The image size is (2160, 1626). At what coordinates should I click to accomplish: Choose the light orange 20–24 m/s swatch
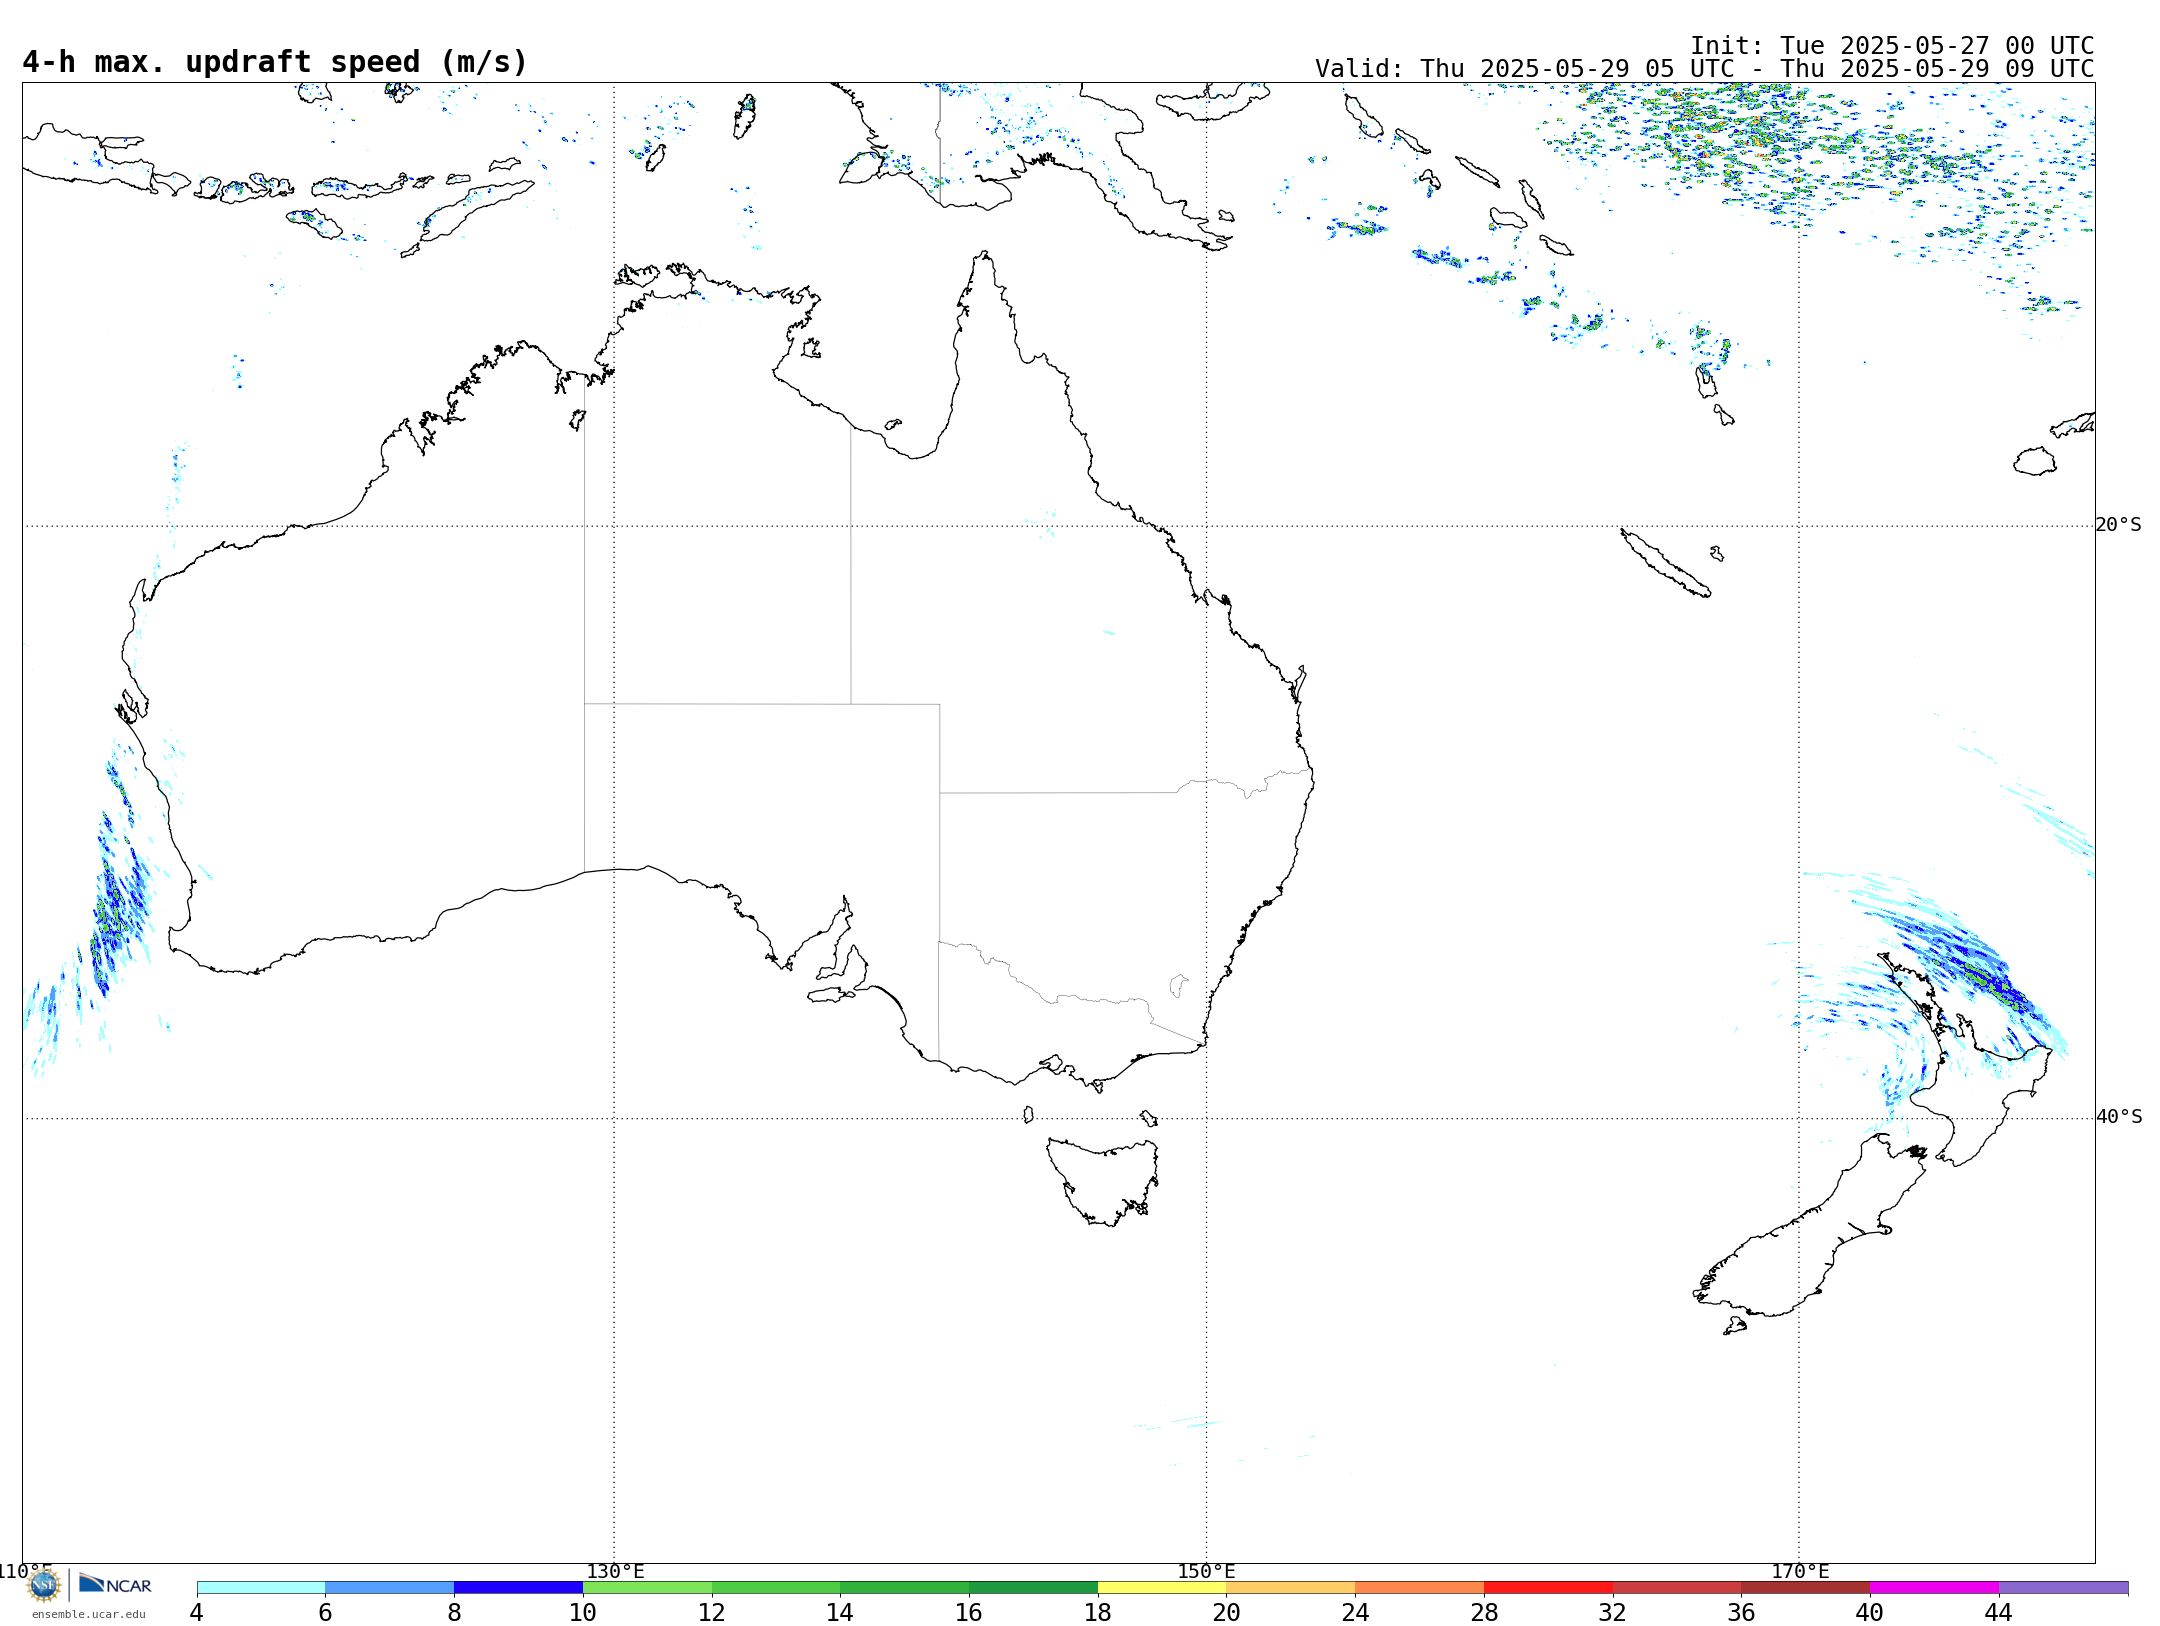click(x=1291, y=1588)
